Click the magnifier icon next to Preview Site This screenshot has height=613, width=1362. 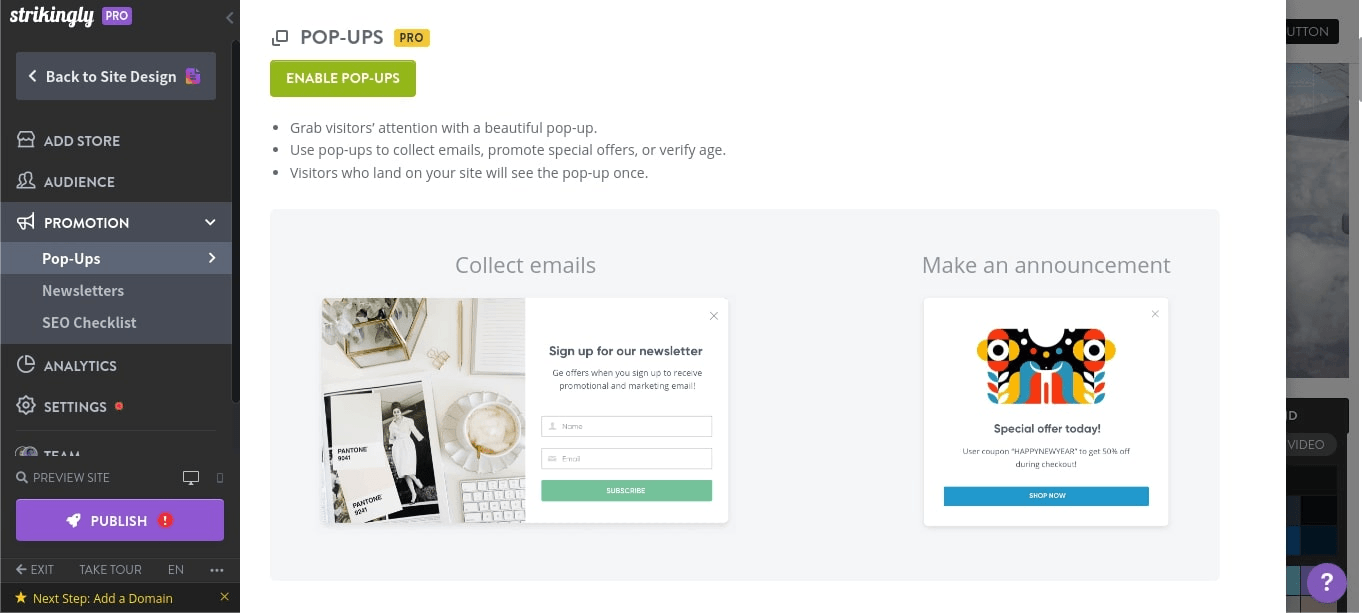click(22, 477)
